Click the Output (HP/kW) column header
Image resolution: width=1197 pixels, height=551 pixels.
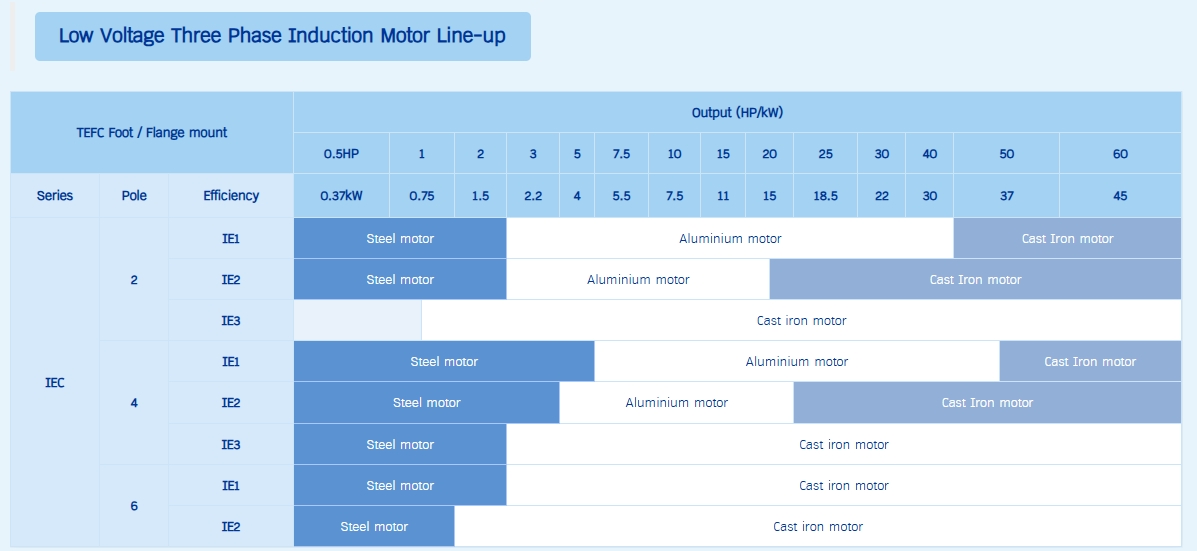click(737, 112)
